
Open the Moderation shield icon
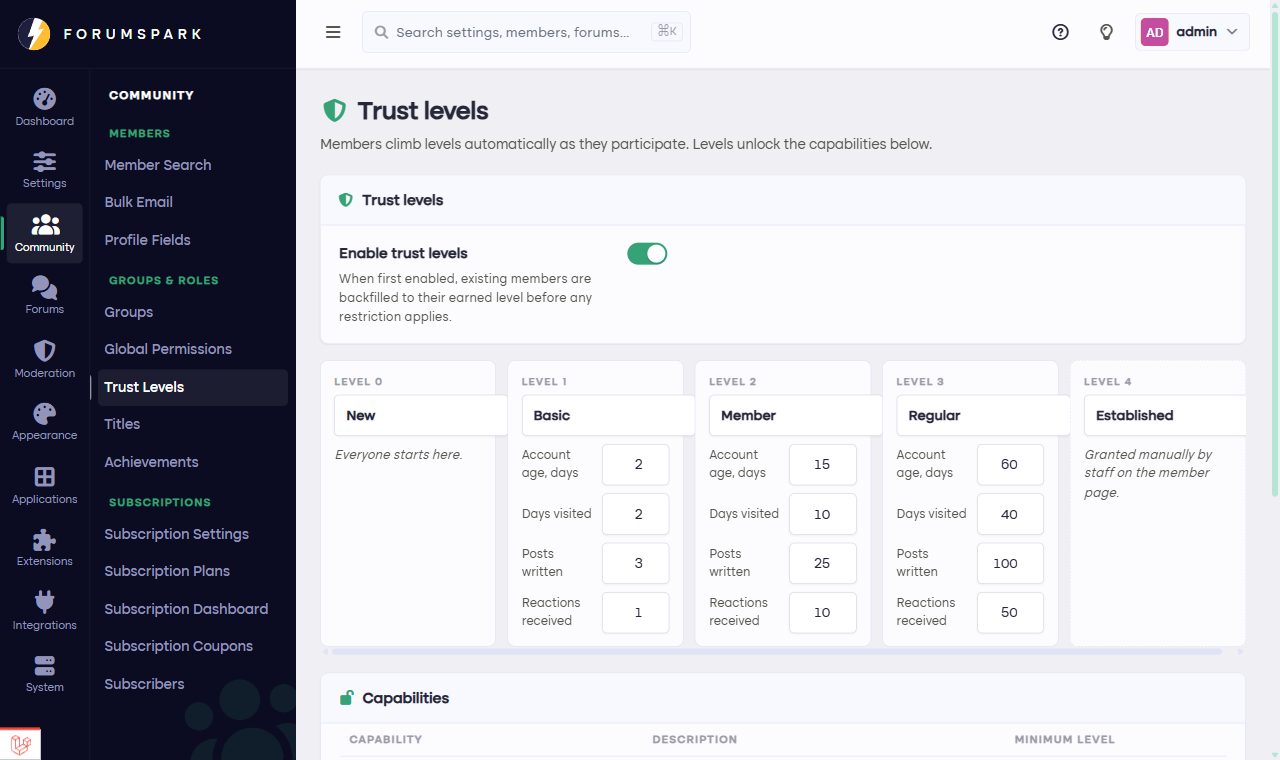[x=44, y=351]
